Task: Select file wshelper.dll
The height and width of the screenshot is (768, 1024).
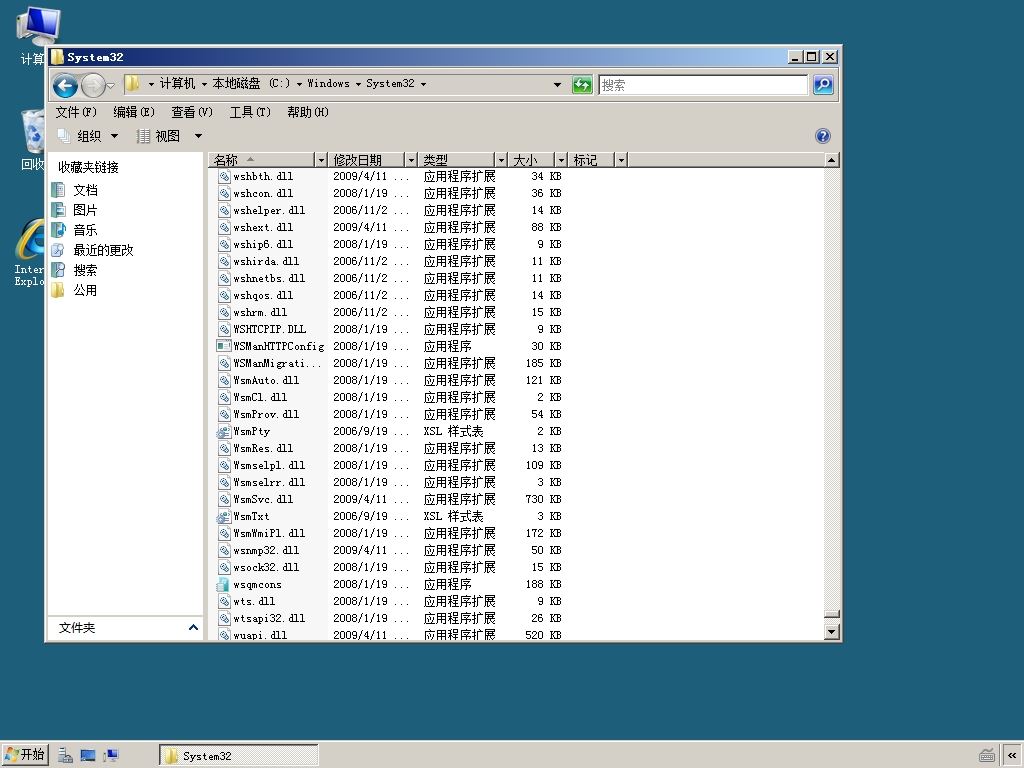Action: (269, 210)
